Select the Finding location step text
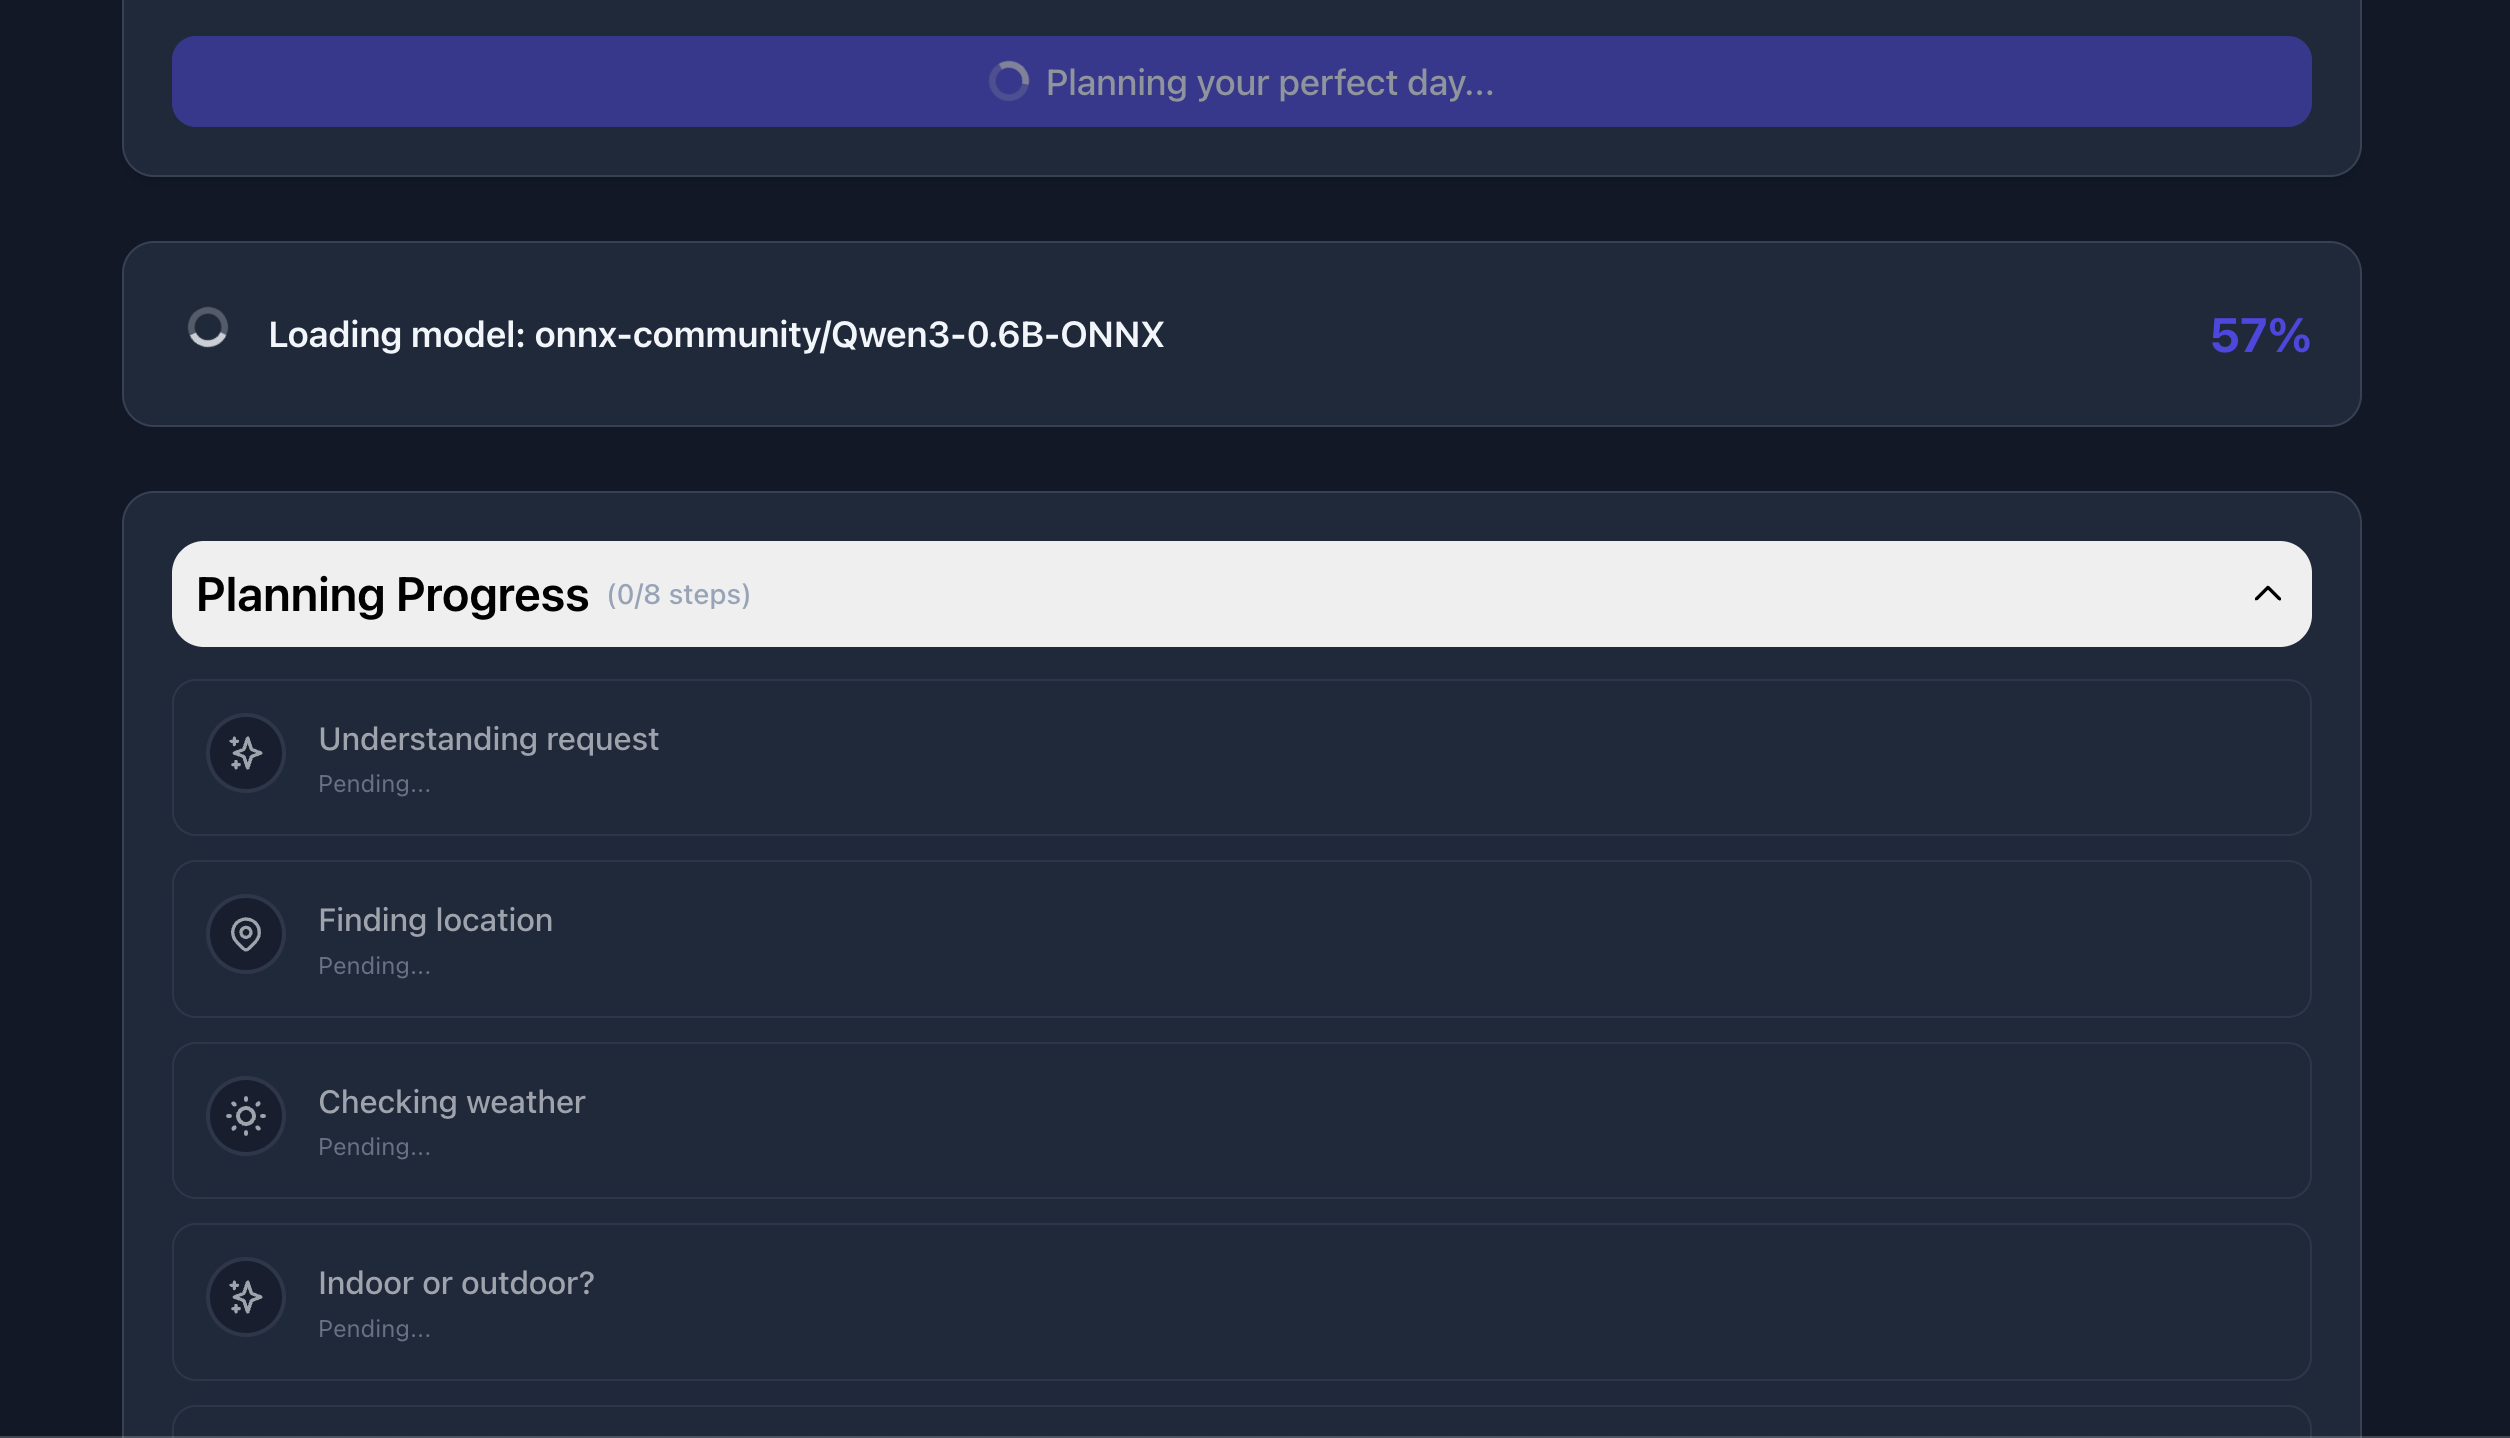Screen dimensions: 2510x1438 435,920
